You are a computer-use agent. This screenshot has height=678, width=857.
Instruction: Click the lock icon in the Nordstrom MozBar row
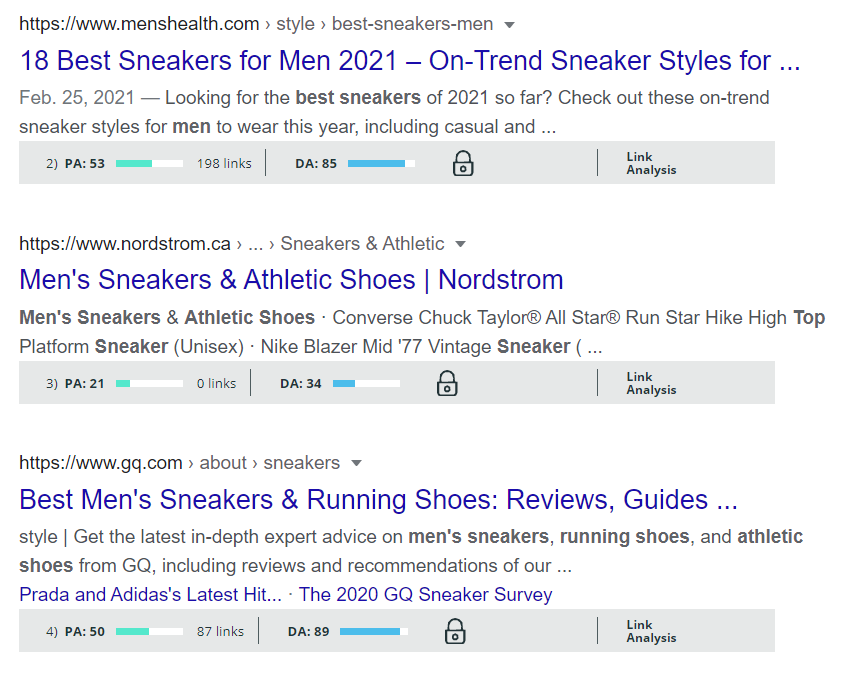(x=447, y=383)
